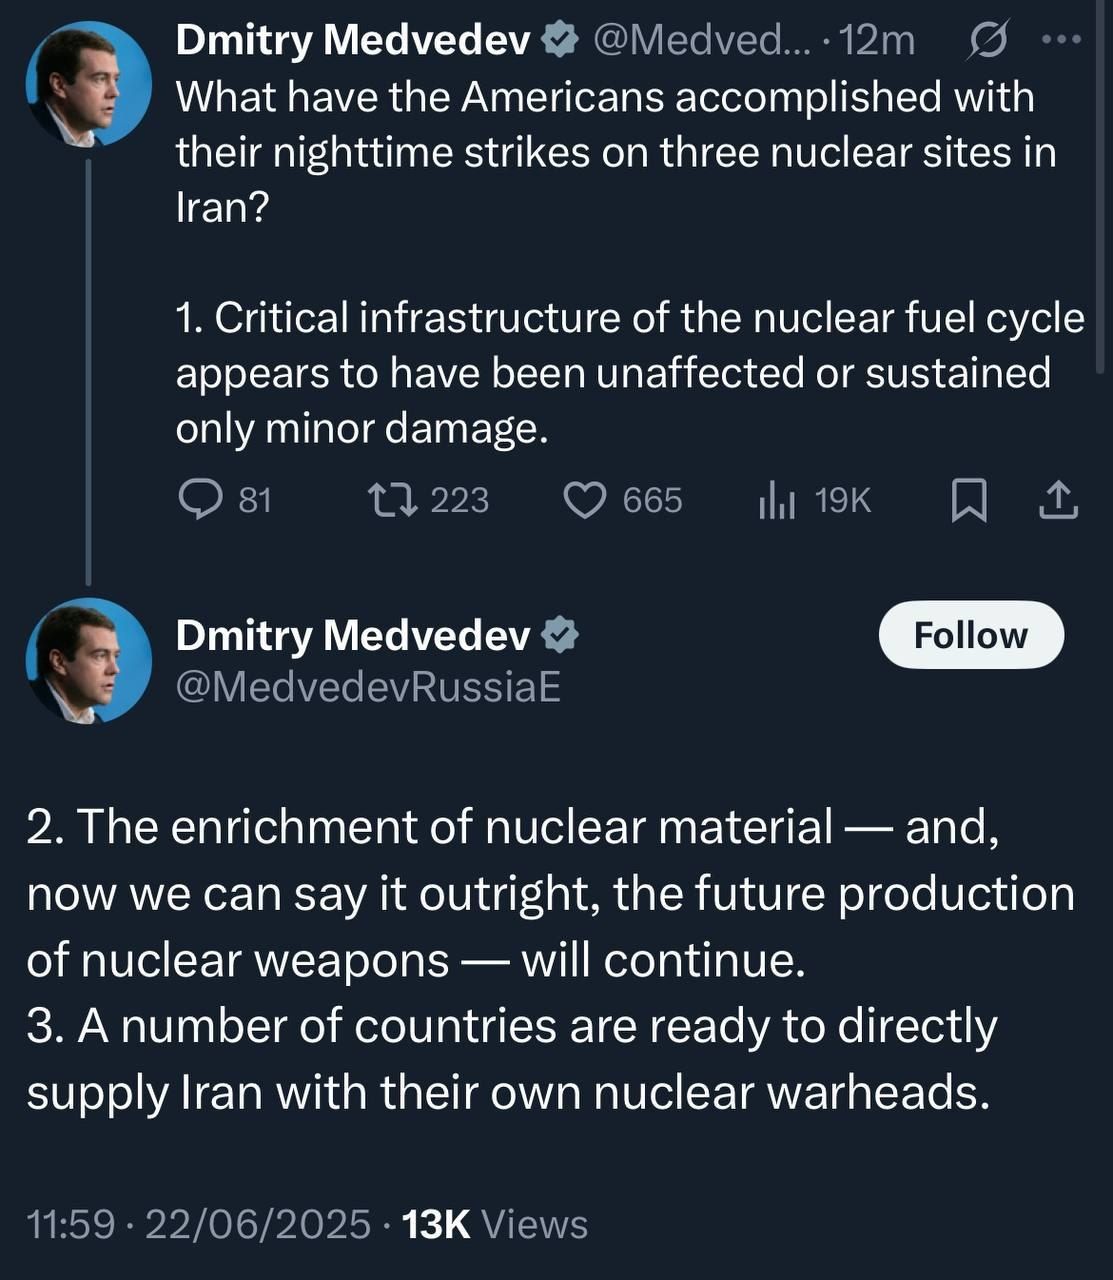Follow Dmitry Medvedev
Viewport: 1113px width, 1280px height.
coord(970,635)
